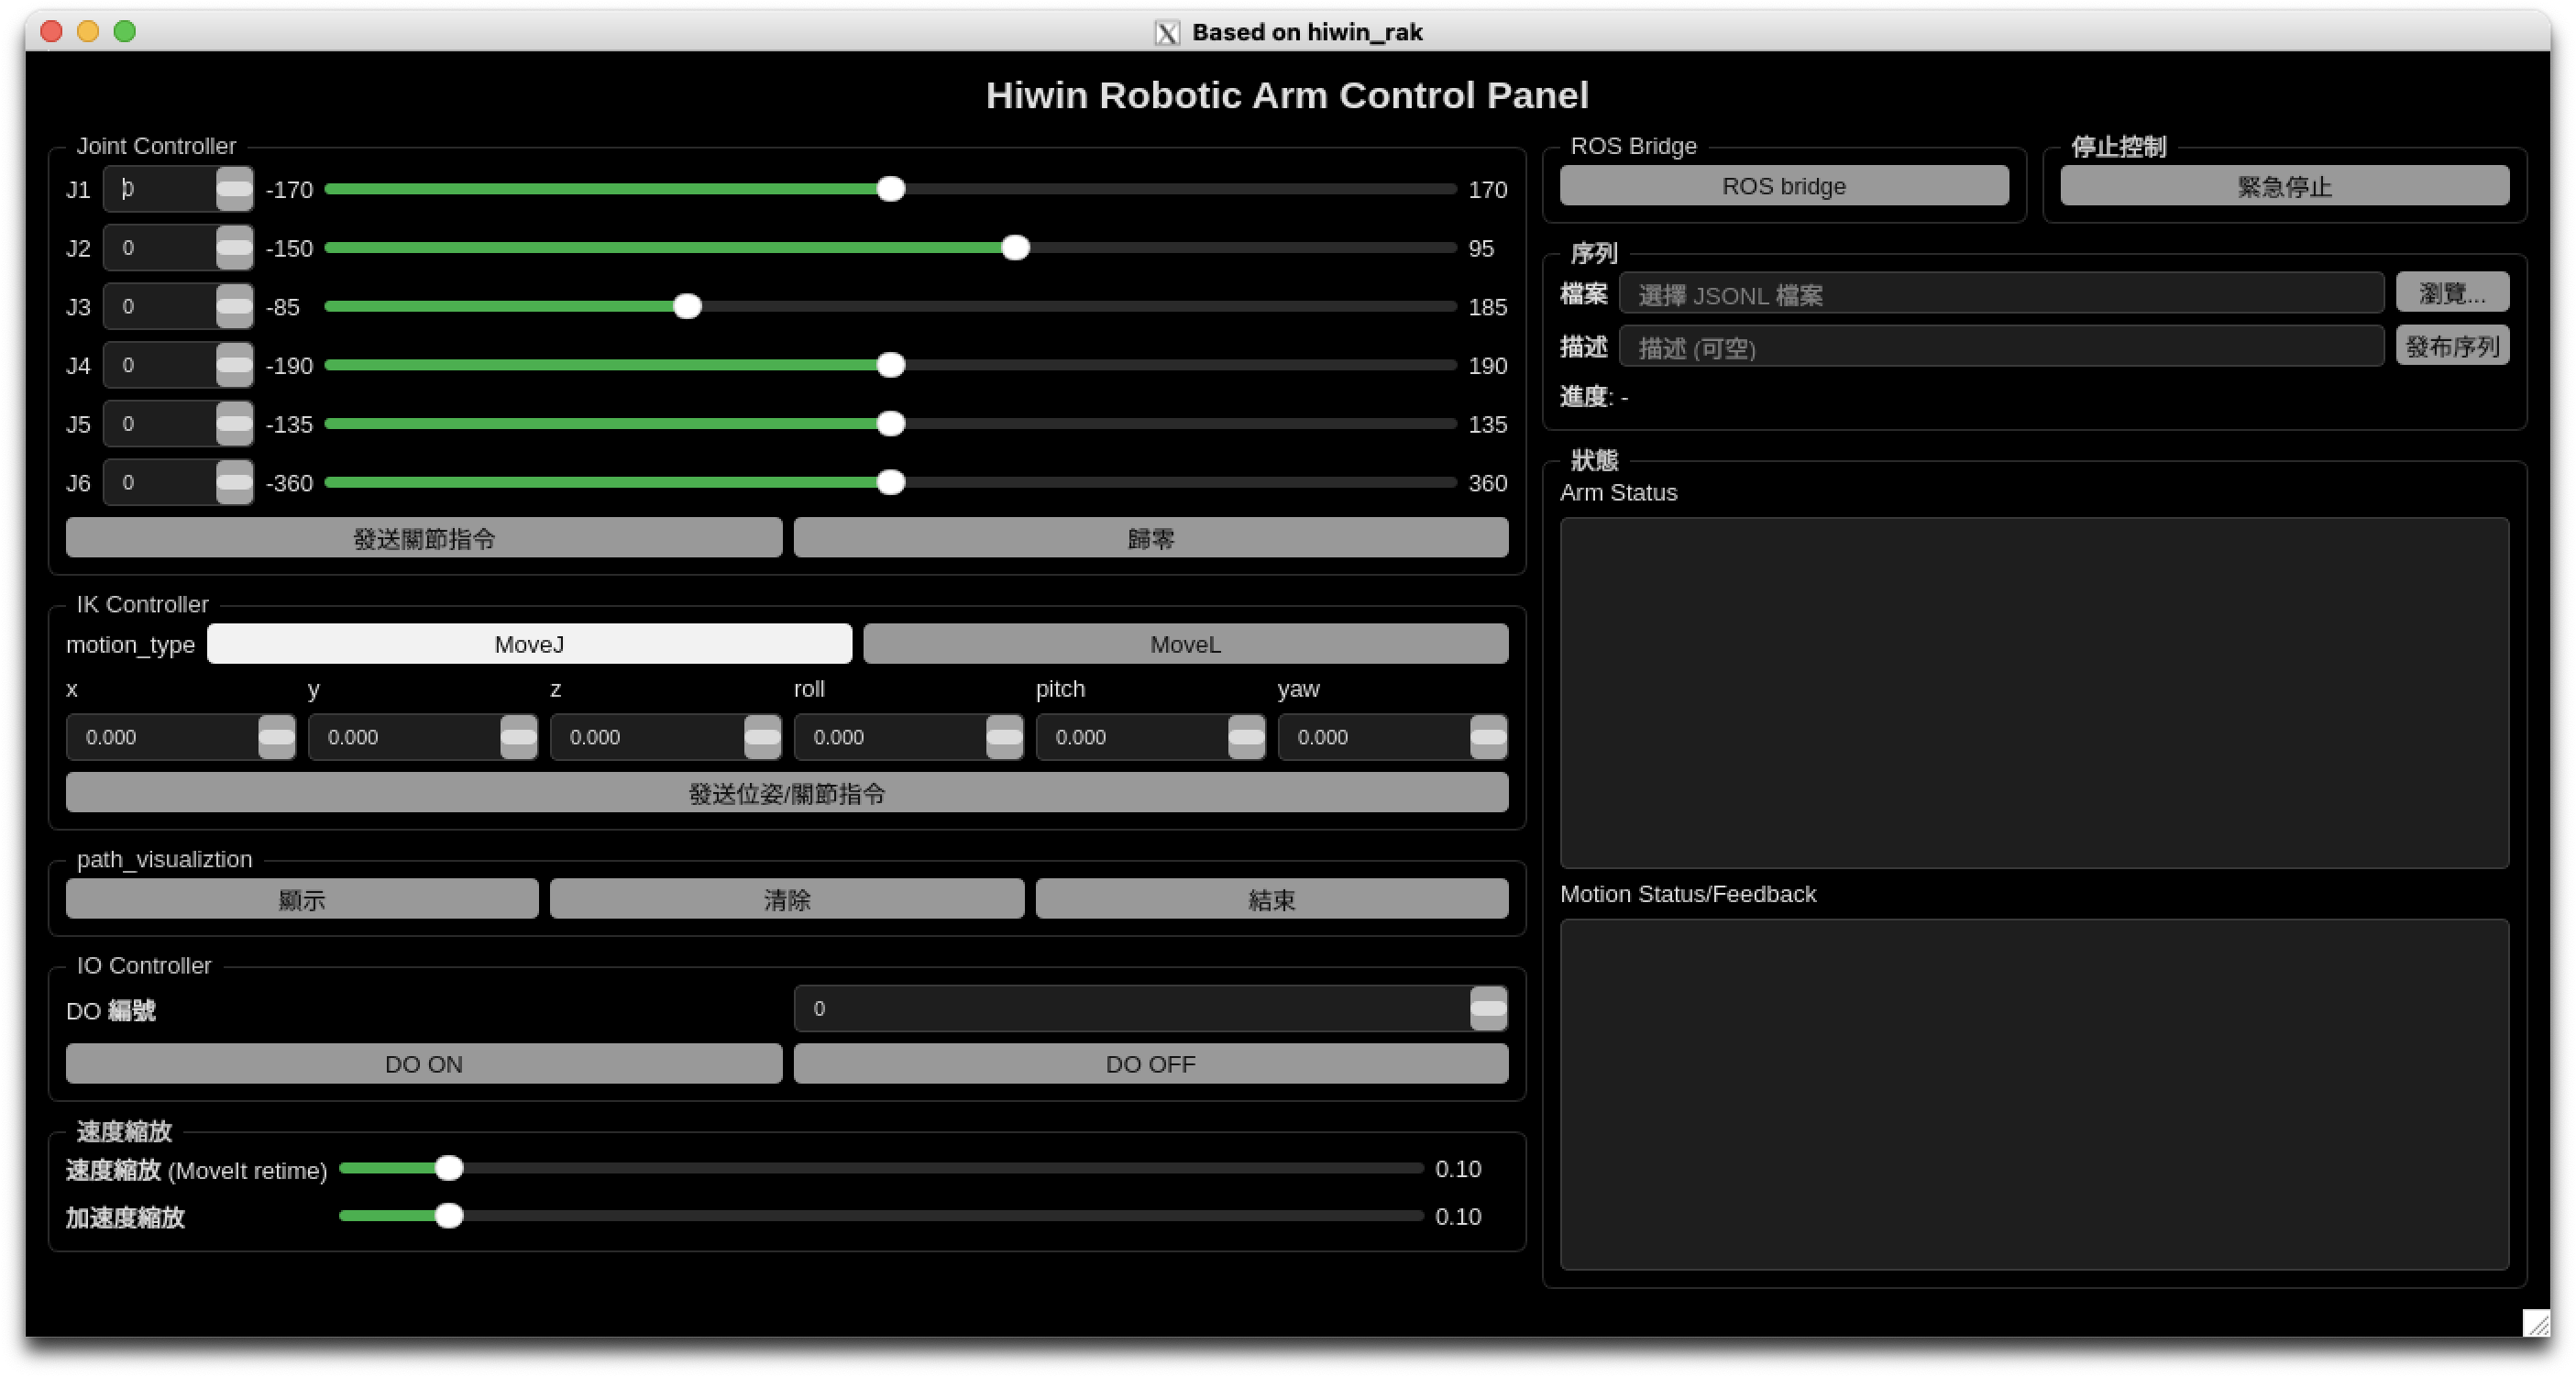Viewport: 2576px width, 1377px height.
Task: Focus the 選擇 JSONL 檔案 file field
Action: coord(2002,294)
